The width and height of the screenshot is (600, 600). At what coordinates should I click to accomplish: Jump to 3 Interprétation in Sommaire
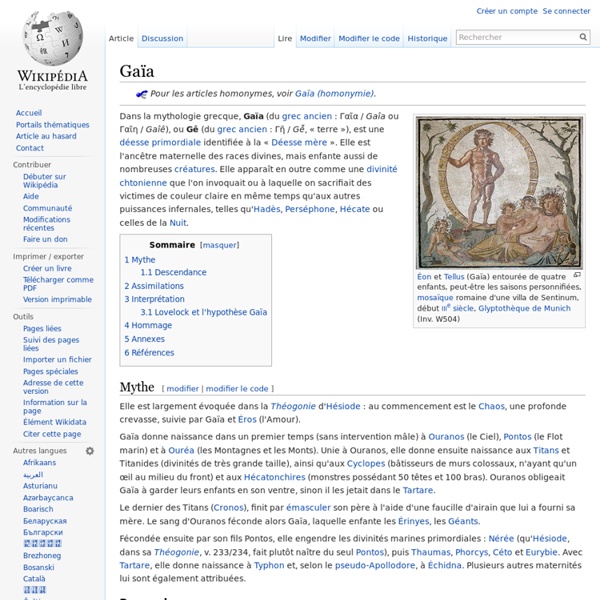point(154,299)
